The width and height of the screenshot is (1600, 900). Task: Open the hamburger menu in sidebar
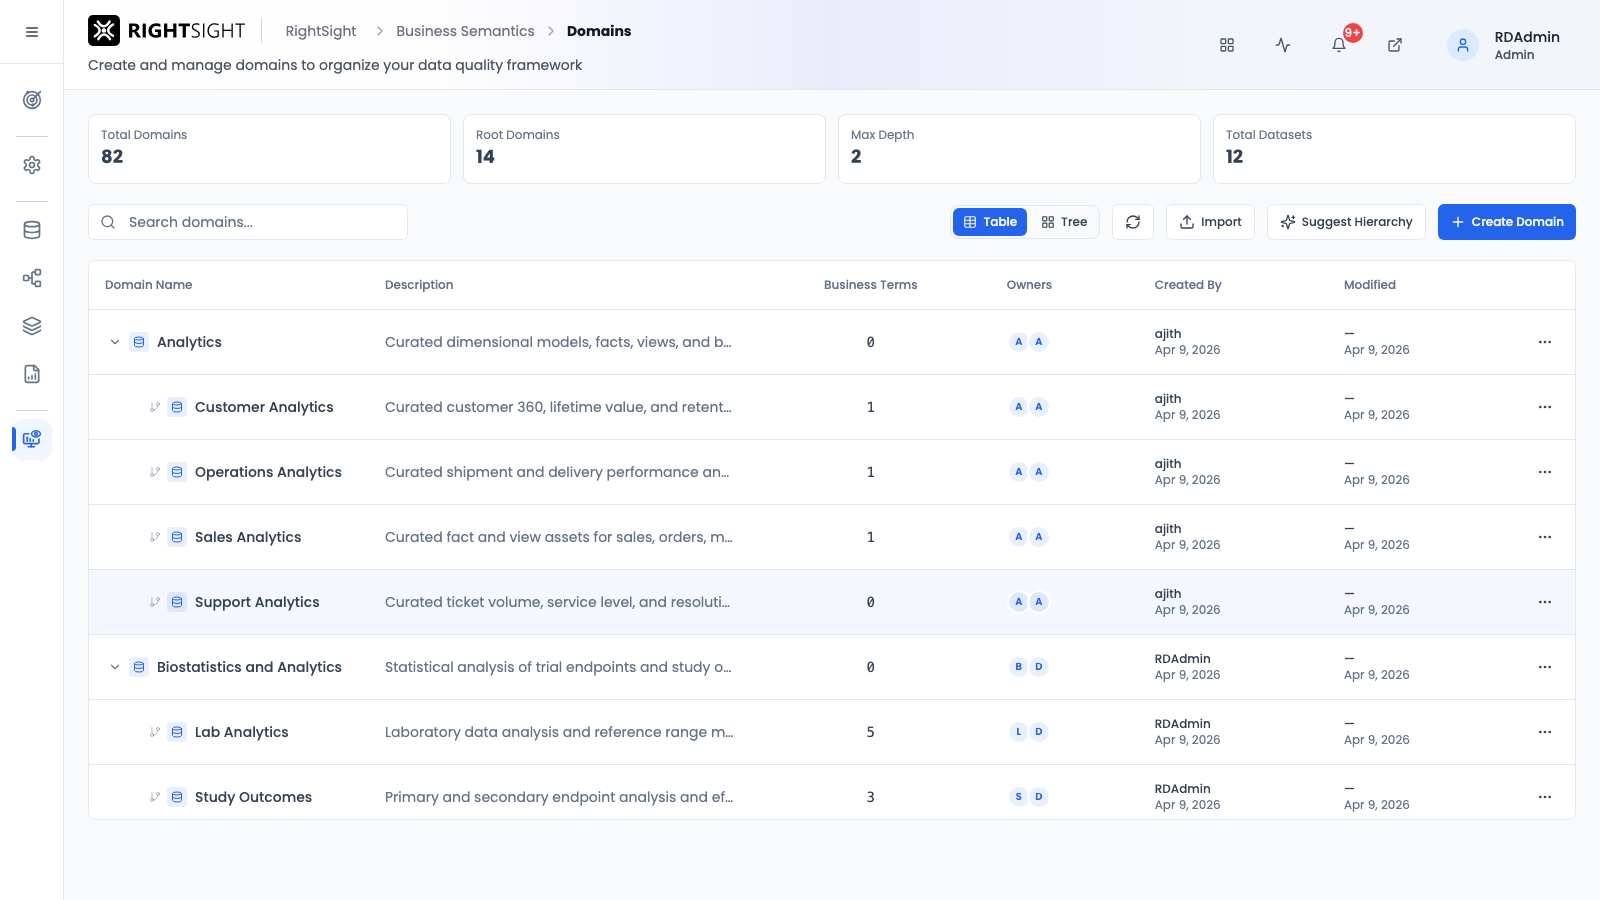32,32
